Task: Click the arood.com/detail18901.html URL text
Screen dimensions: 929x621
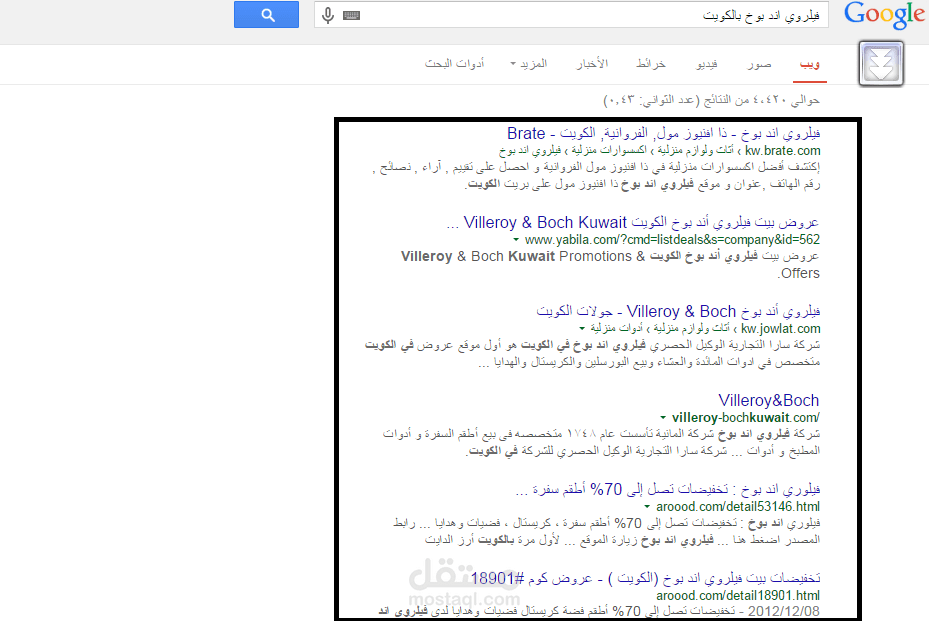Action: 738,595
